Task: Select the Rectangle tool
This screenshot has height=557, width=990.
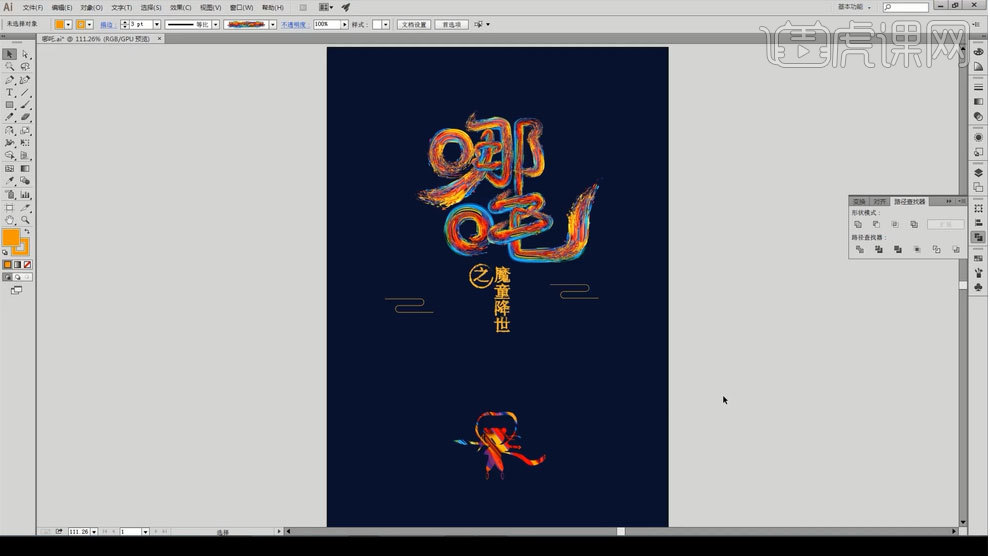Action: click(x=9, y=105)
